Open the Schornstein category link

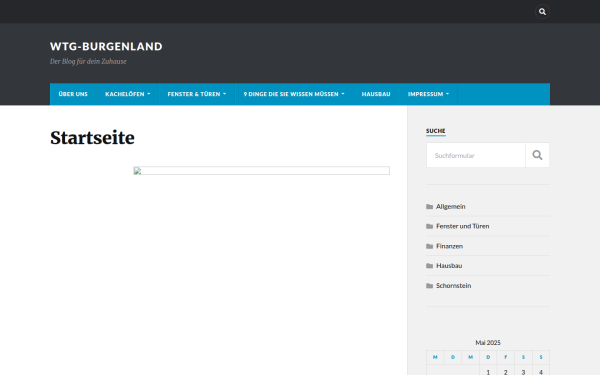click(453, 285)
